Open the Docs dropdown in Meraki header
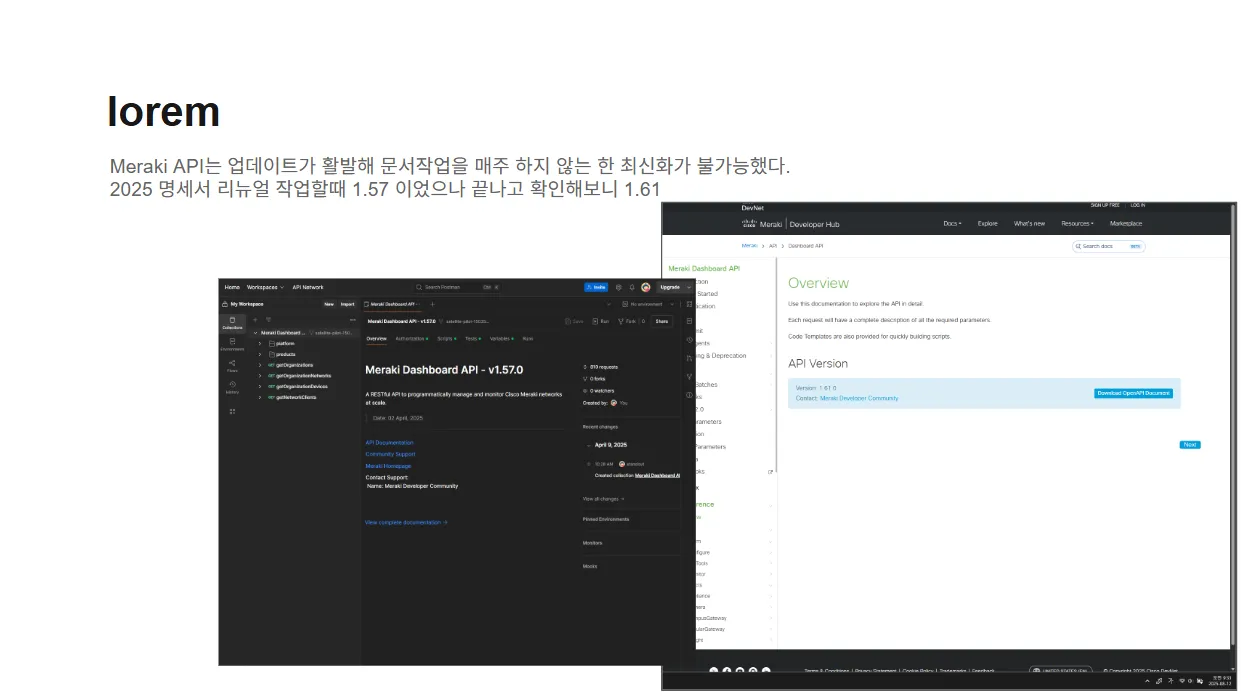This screenshot has height=699, width=1253. click(952, 224)
